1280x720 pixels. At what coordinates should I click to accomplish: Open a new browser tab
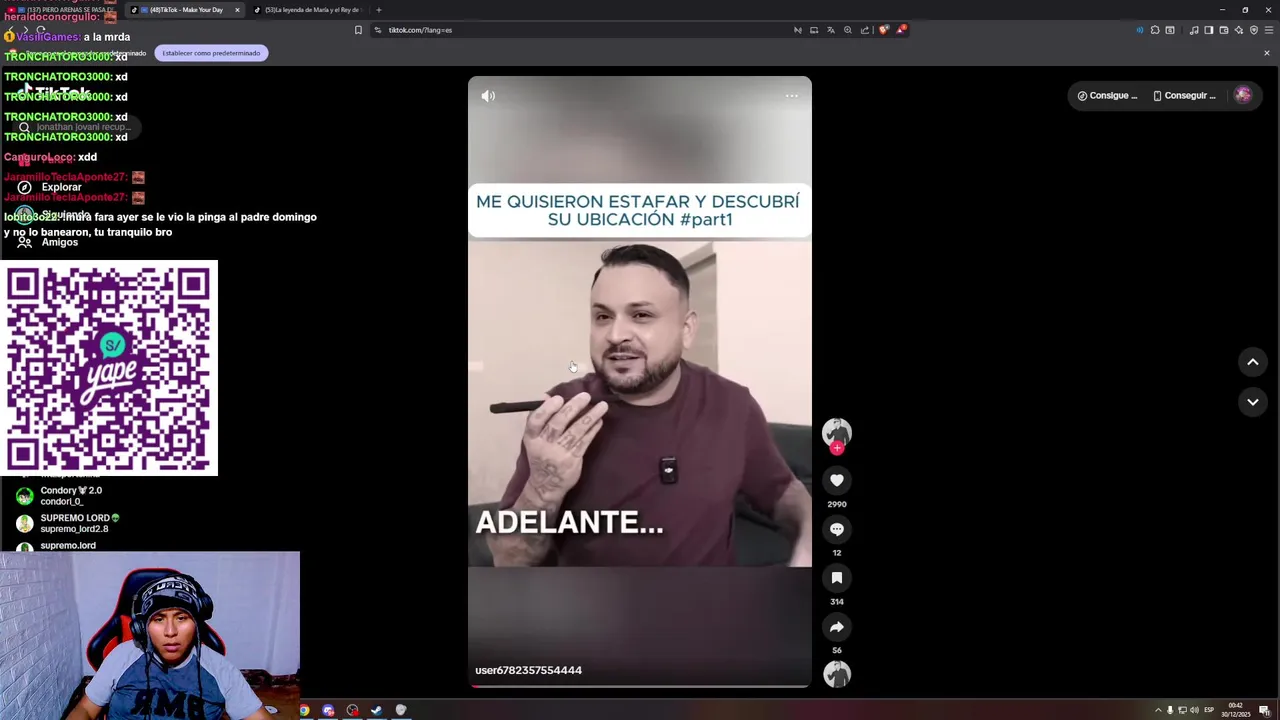(378, 10)
